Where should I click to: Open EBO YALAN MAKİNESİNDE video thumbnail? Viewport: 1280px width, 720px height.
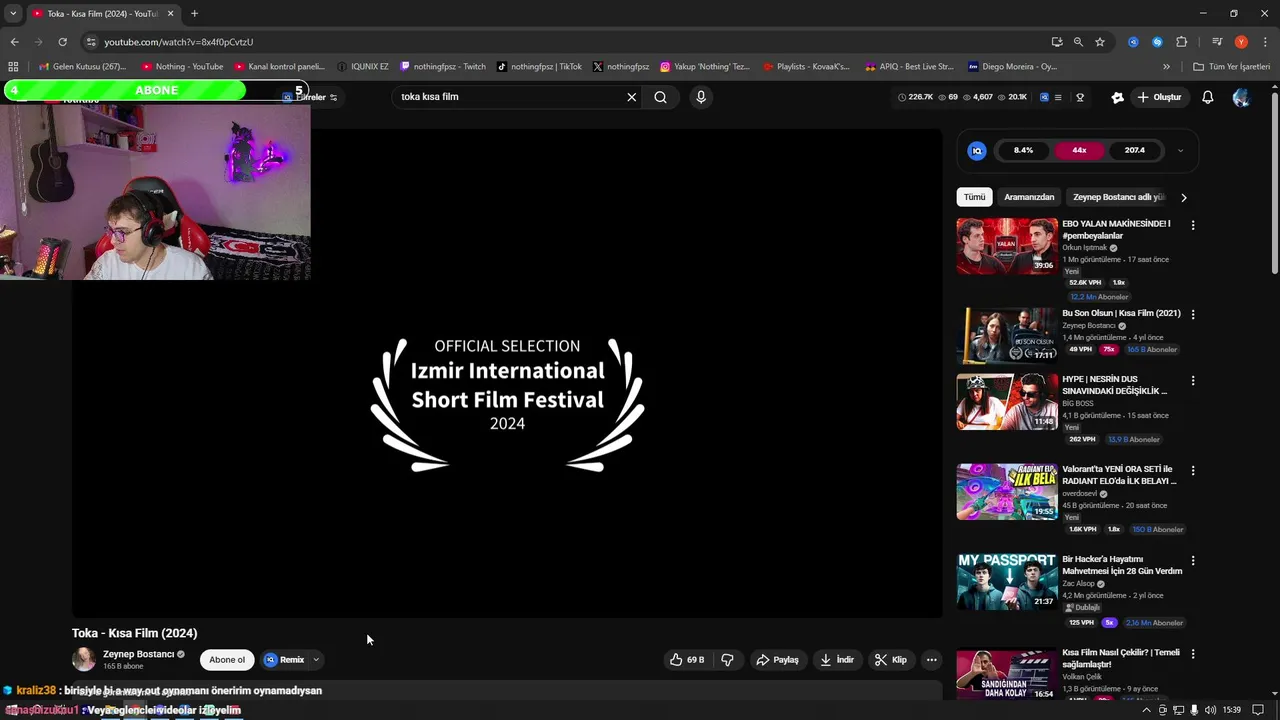[x=1007, y=246]
